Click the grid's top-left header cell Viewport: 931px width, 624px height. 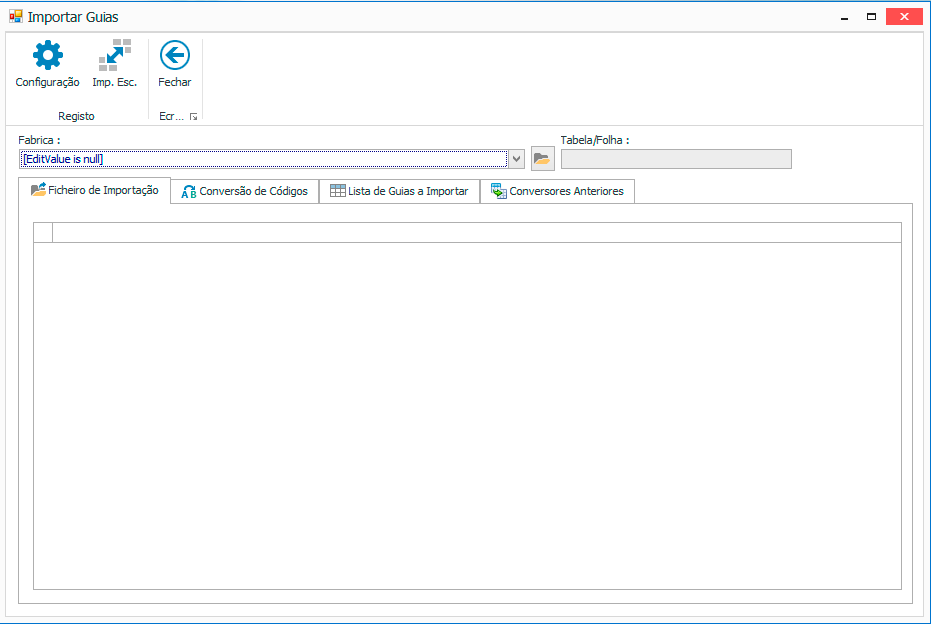coord(43,232)
